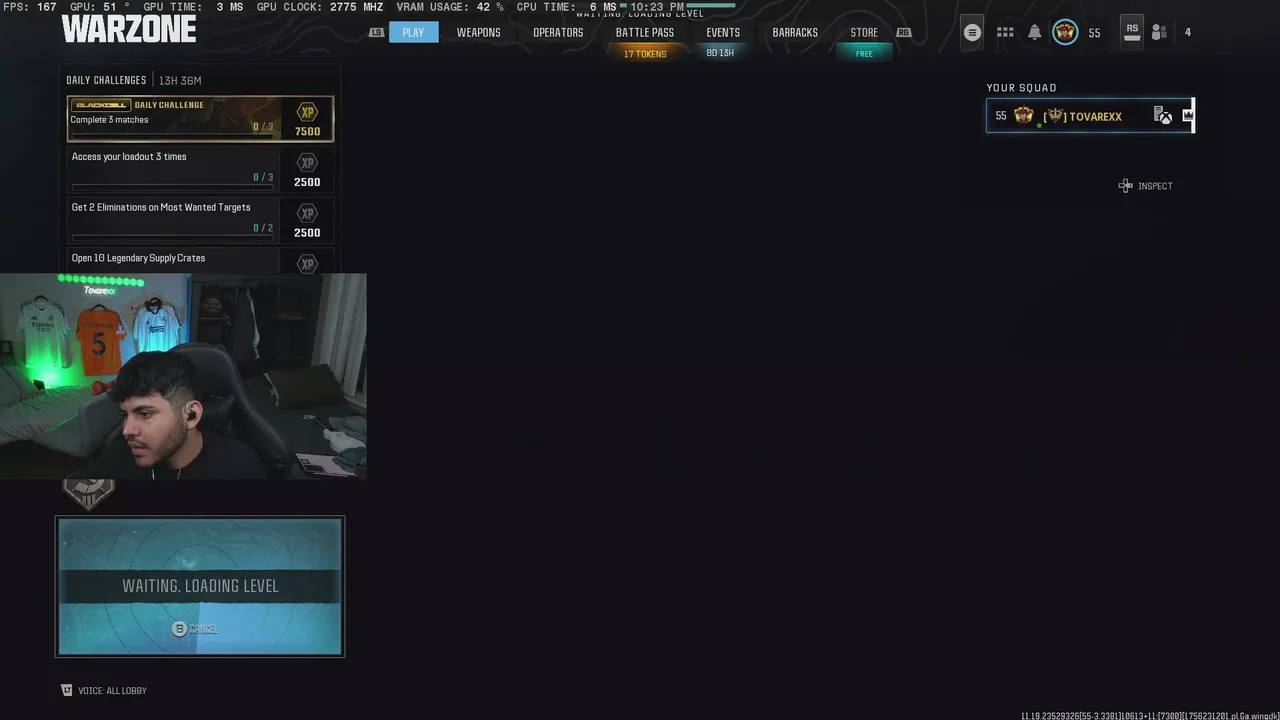
Task: Click XP badge of Most Wanted challenge
Action: pos(307,213)
